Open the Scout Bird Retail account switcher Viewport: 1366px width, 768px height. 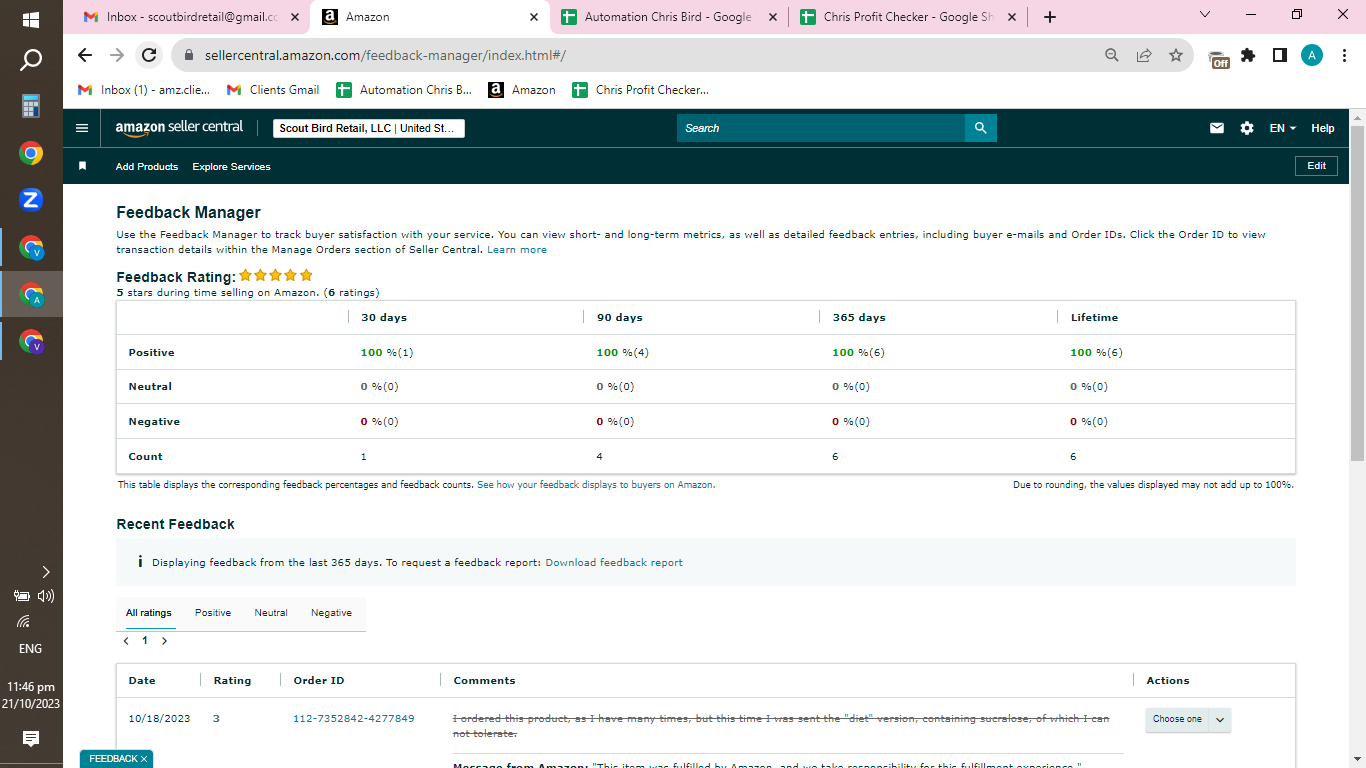point(369,128)
